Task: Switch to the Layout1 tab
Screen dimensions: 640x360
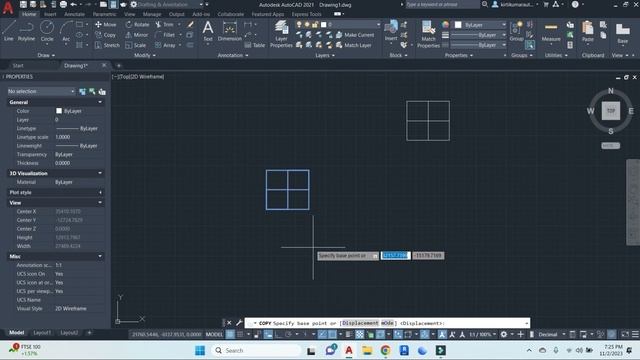Action: pyautogui.click(x=42, y=333)
